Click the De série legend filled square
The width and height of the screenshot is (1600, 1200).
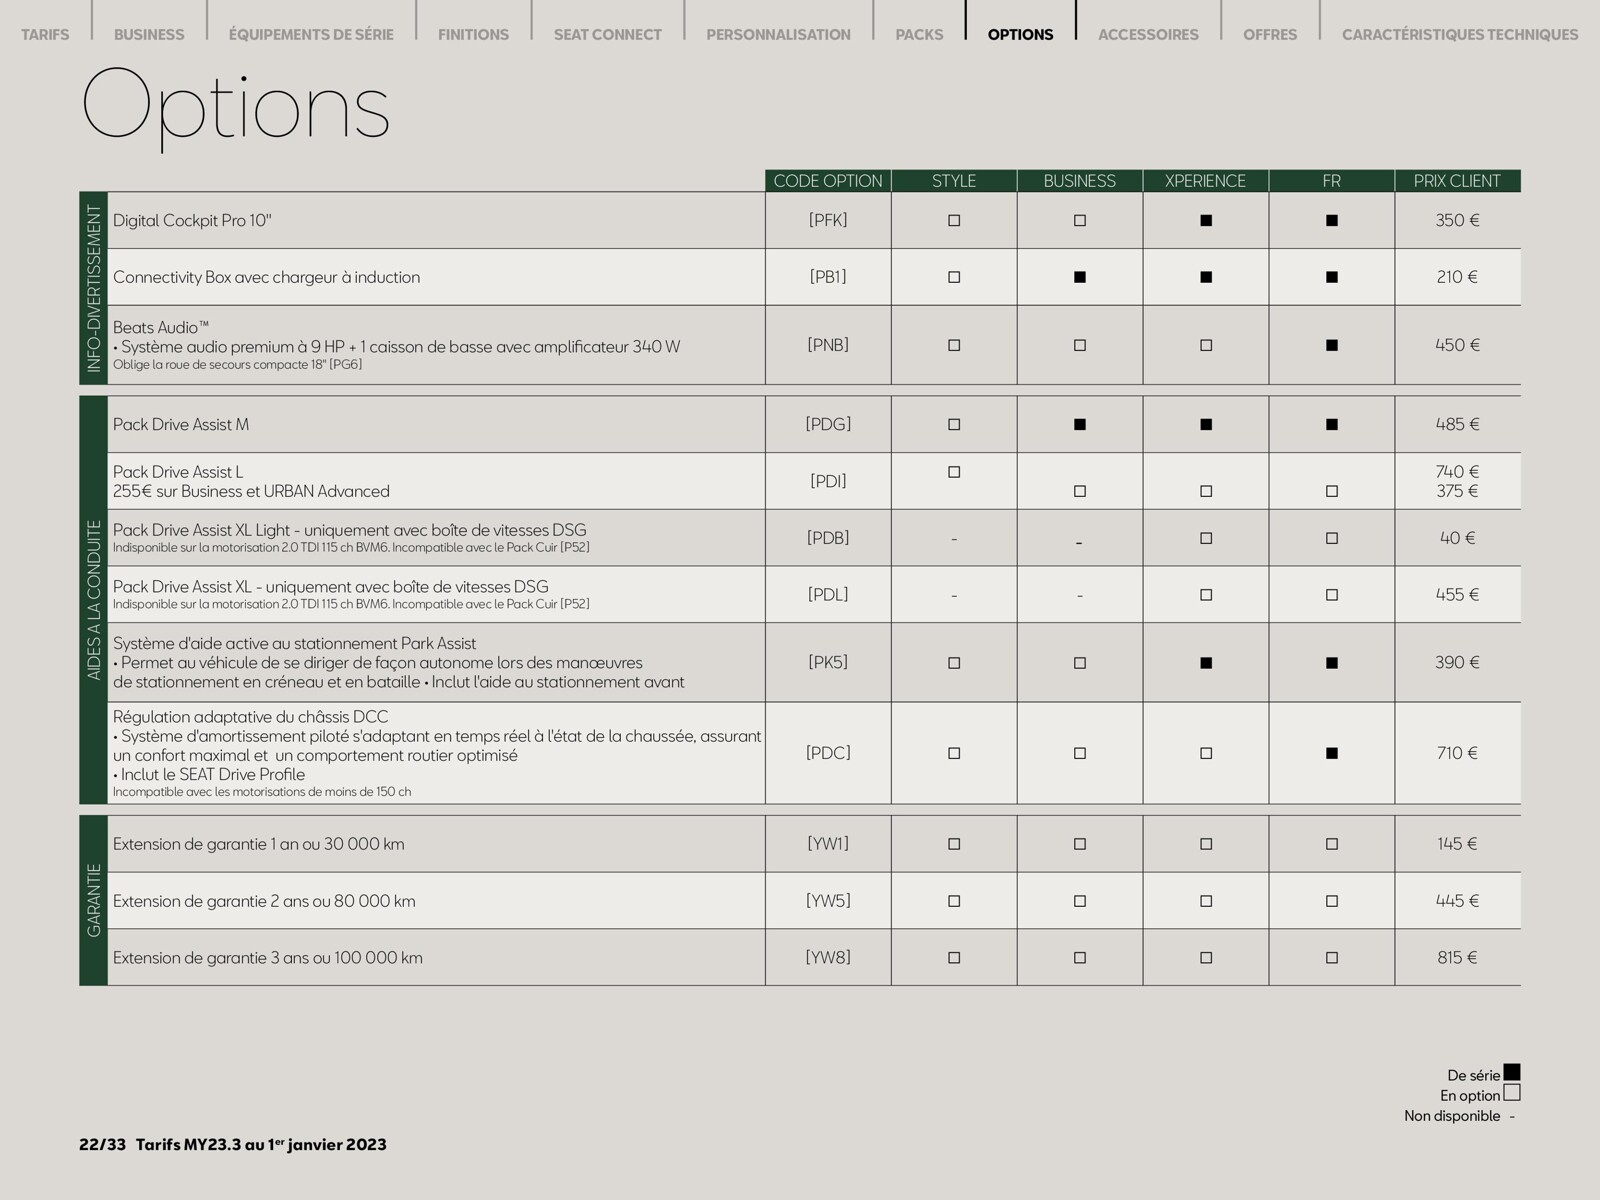tap(1512, 1073)
